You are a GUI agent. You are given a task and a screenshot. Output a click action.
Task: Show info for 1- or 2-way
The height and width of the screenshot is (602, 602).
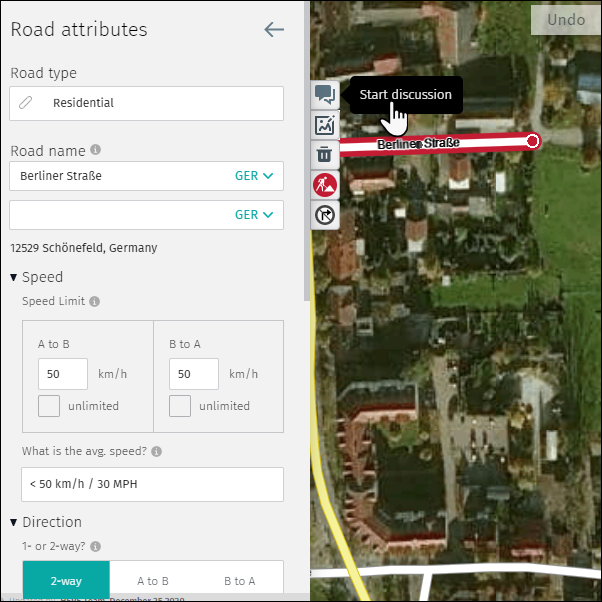tap(96, 546)
